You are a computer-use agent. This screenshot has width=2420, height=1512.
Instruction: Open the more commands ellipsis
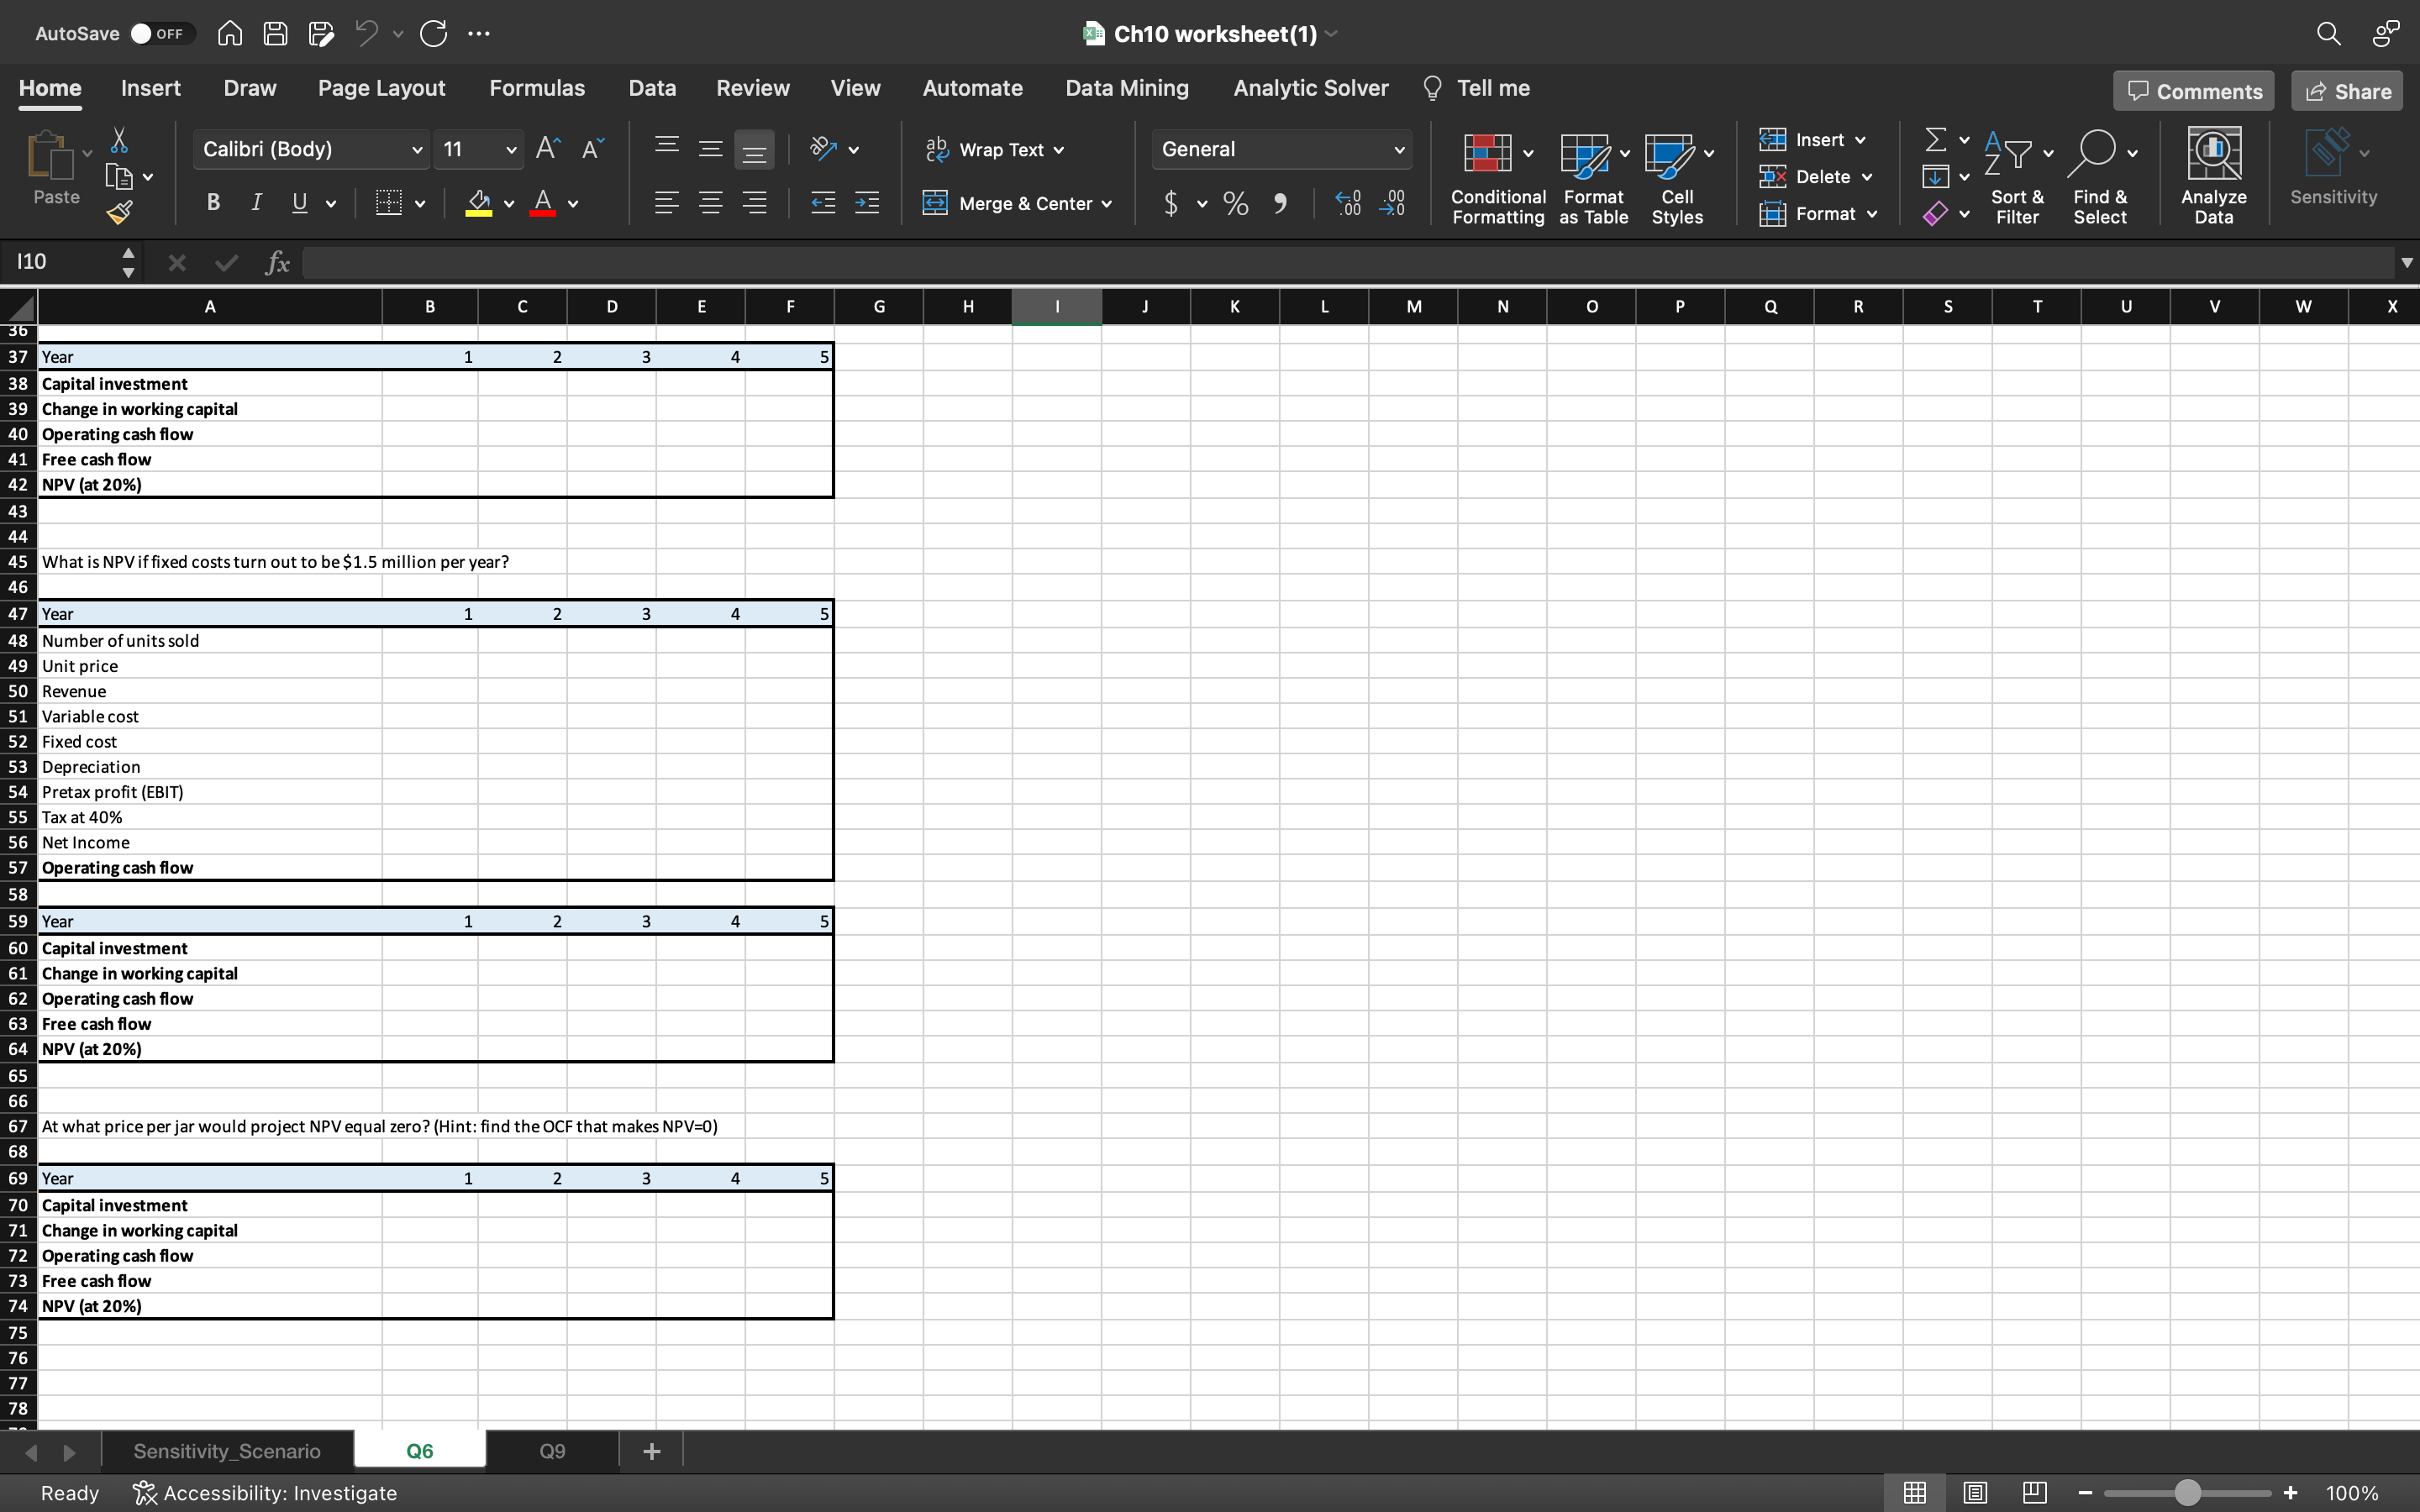tap(479, 34)
